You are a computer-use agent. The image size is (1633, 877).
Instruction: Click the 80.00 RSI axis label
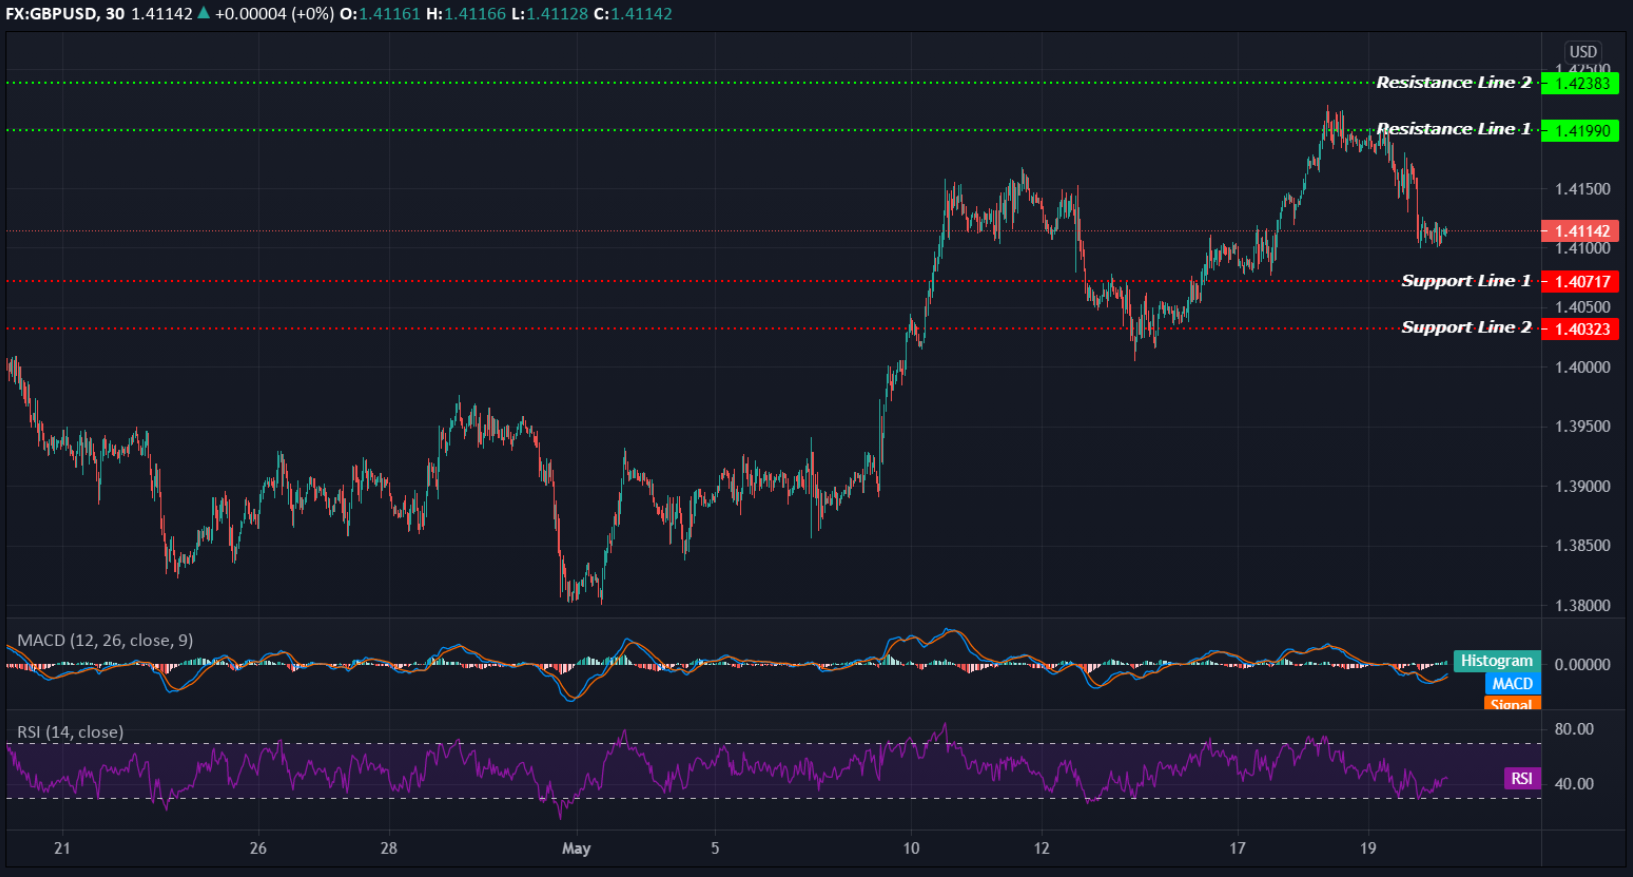(1574, 729)
